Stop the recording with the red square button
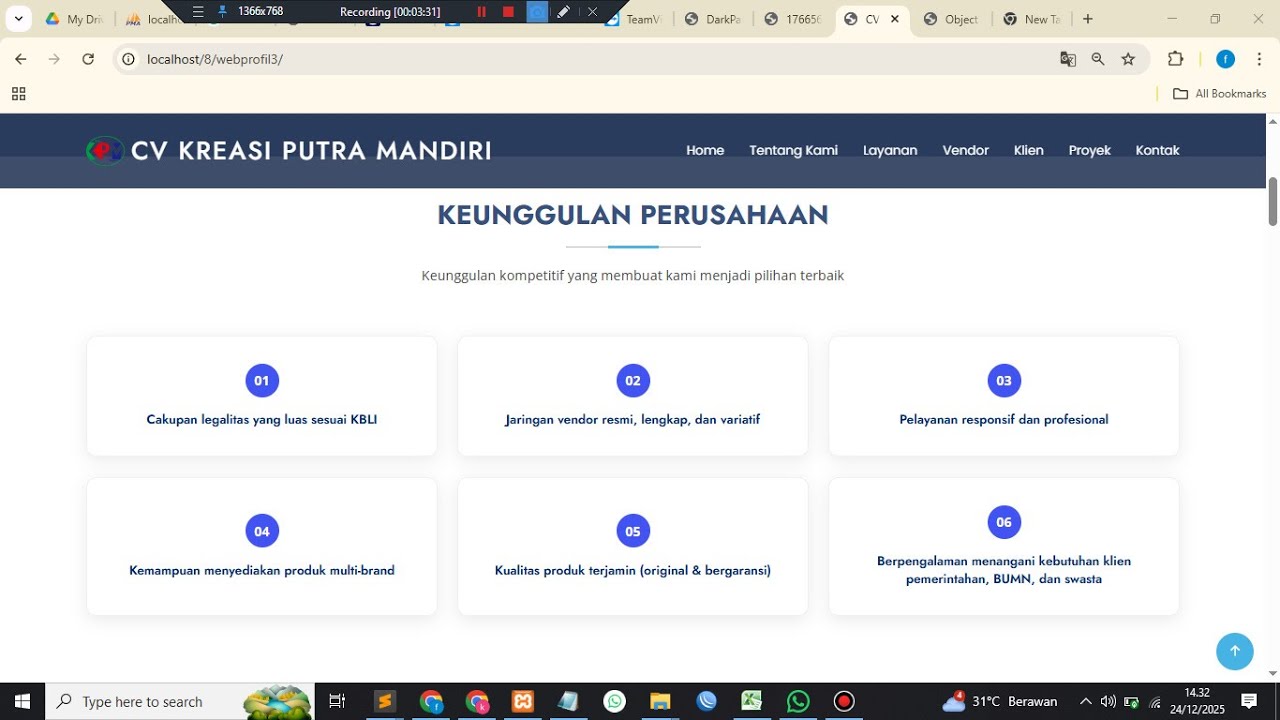Screen dimensions: 1280x720 pos(508,12)
